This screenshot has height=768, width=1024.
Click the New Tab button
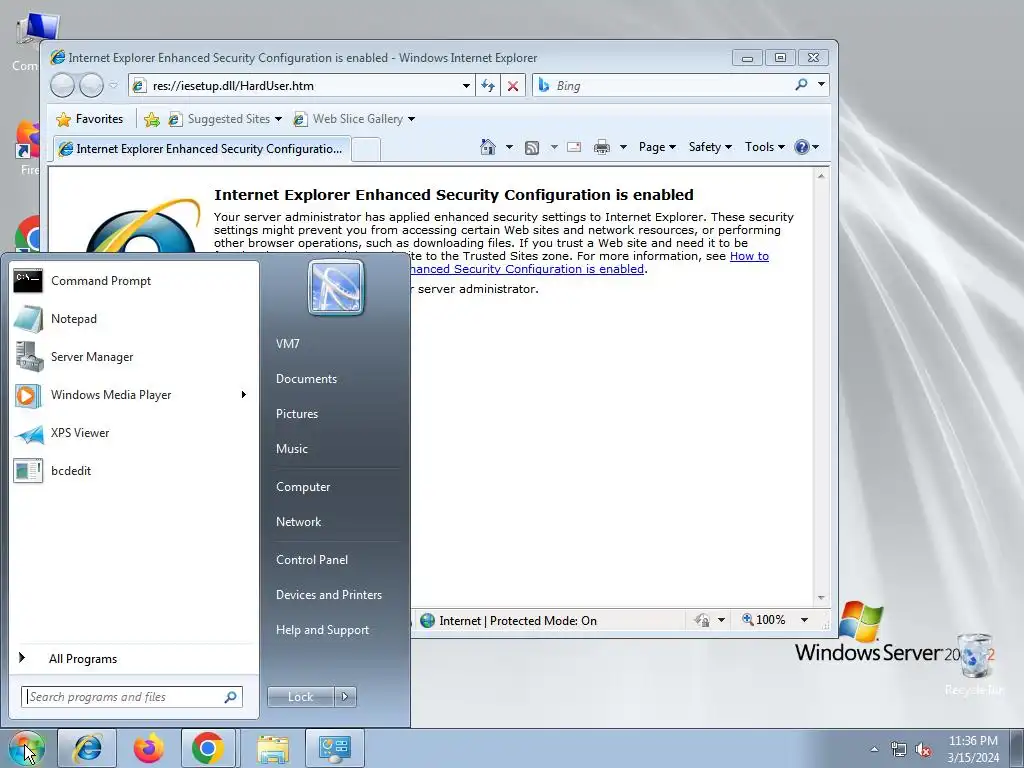pyautogui.click(x=366, y=150)
